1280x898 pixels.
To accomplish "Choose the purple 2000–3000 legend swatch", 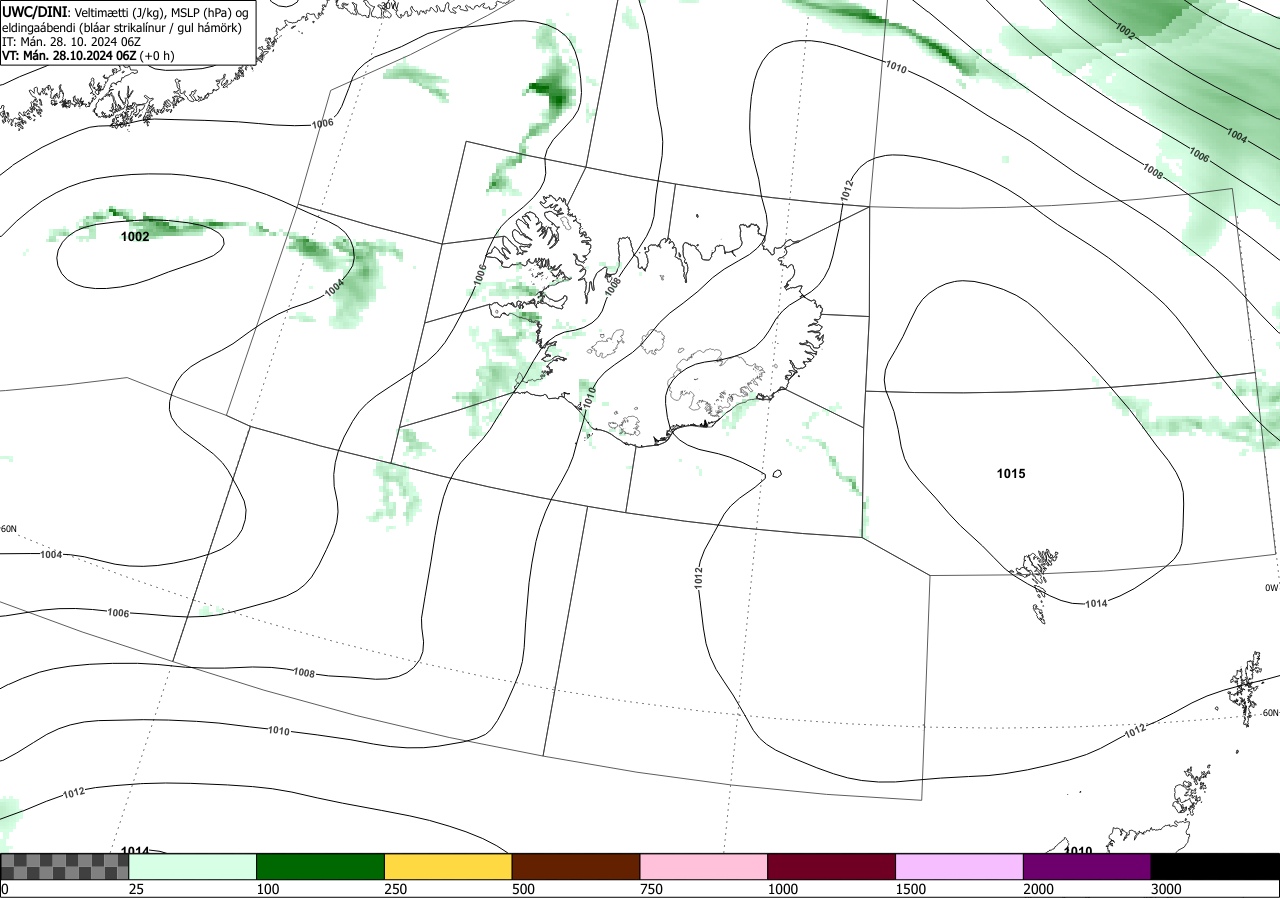I will click(1087, 866).
